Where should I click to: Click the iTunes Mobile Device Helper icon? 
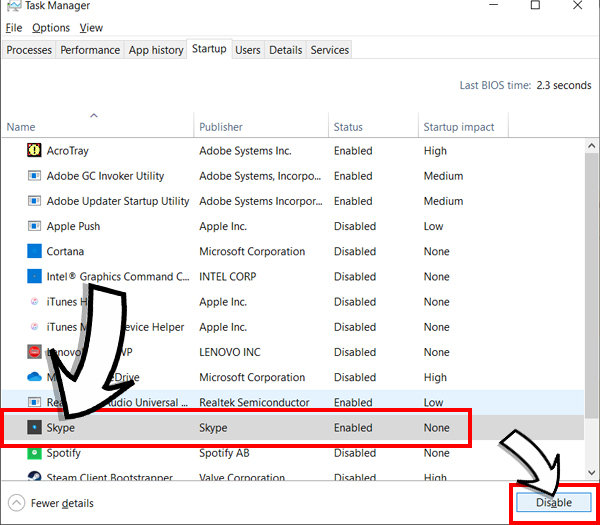(34, 327)
